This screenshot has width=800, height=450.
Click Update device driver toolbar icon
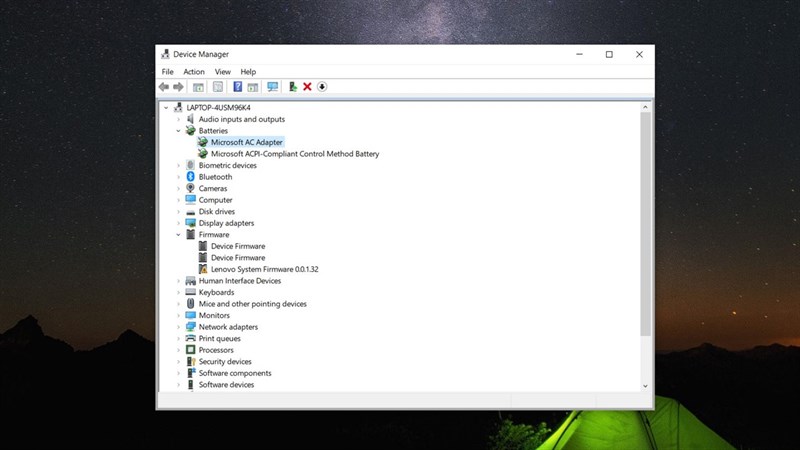pyautogui.click(x=292, y=87)
